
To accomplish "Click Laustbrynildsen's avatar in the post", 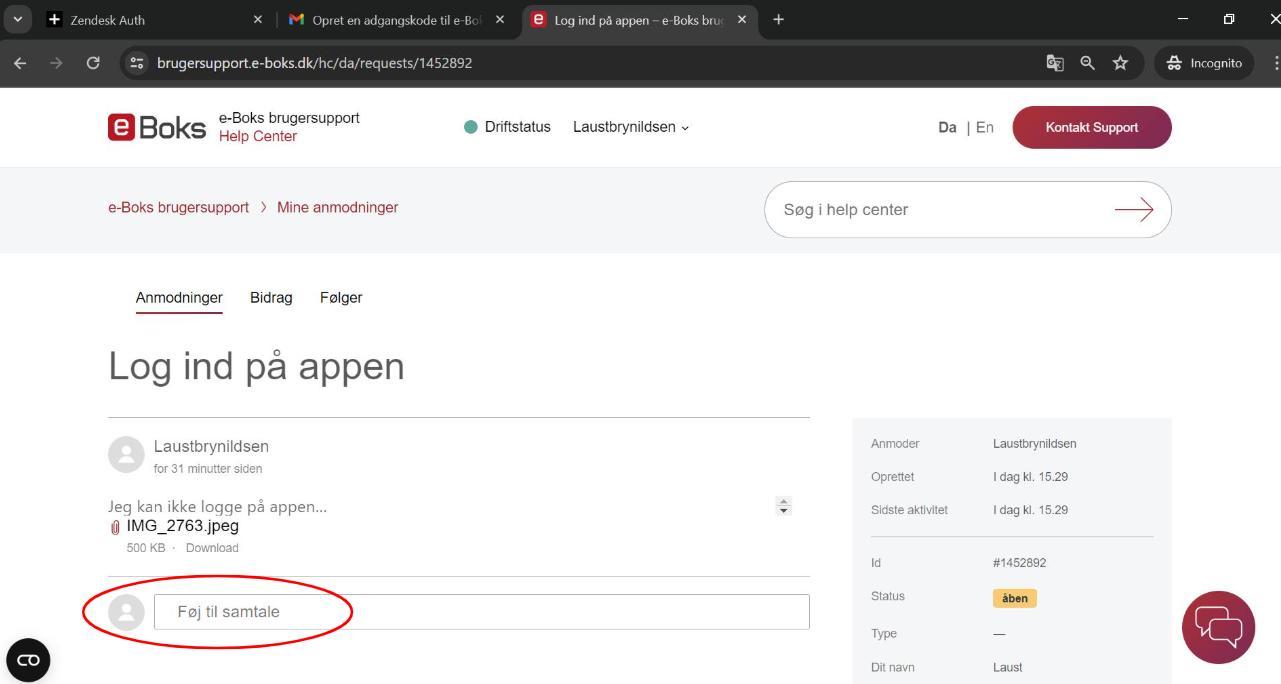I will pos(126,455).
